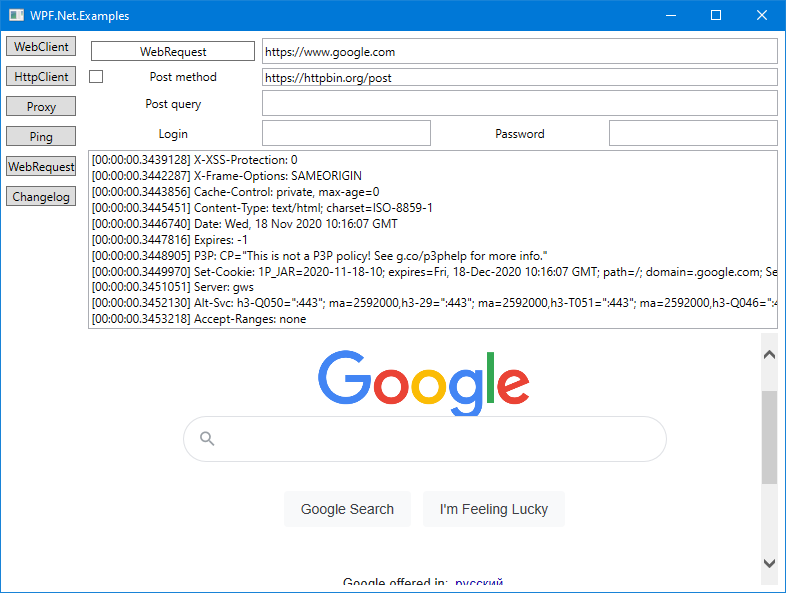Image resolution: width=786 pixels, height=593 pixels.
Task: Focus the https://www.google.com URL field
Action: [519, 52]
